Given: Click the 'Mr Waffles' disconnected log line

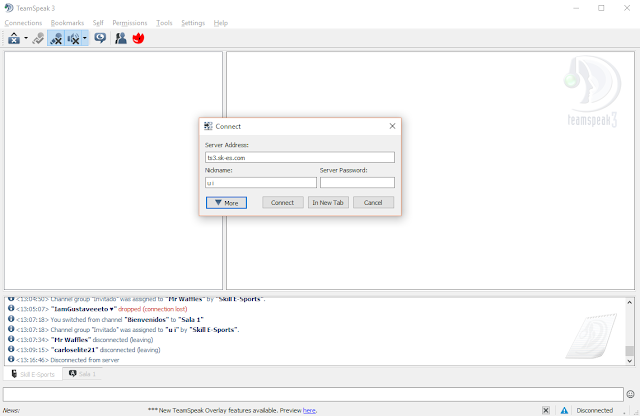Looking at the screenshot, I should (80, 340).
